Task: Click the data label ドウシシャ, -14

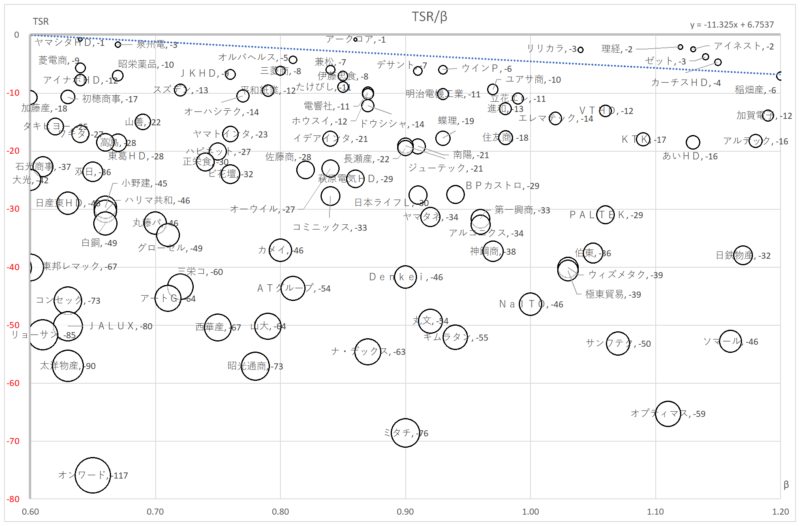Action: tap(392, 123)
